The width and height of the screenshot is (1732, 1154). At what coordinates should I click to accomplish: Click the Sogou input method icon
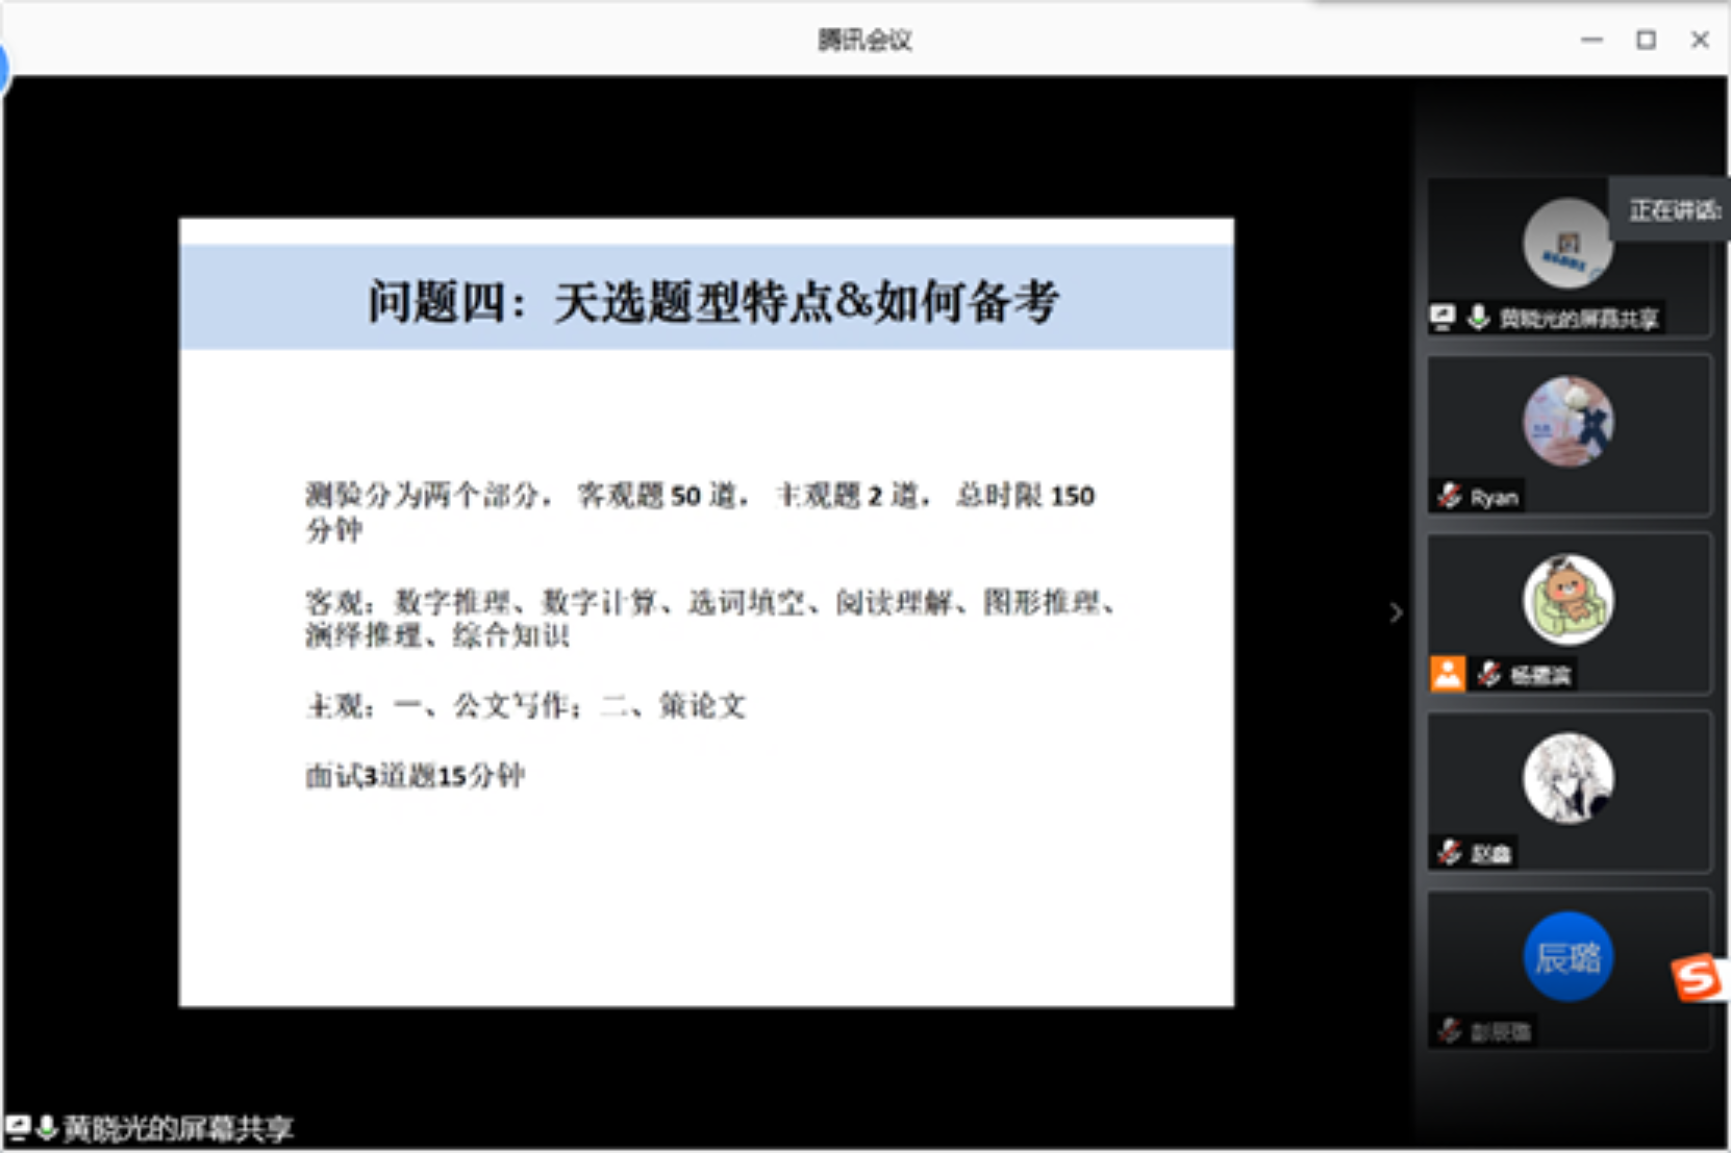pyautogui.click(x=1698, y=978)
